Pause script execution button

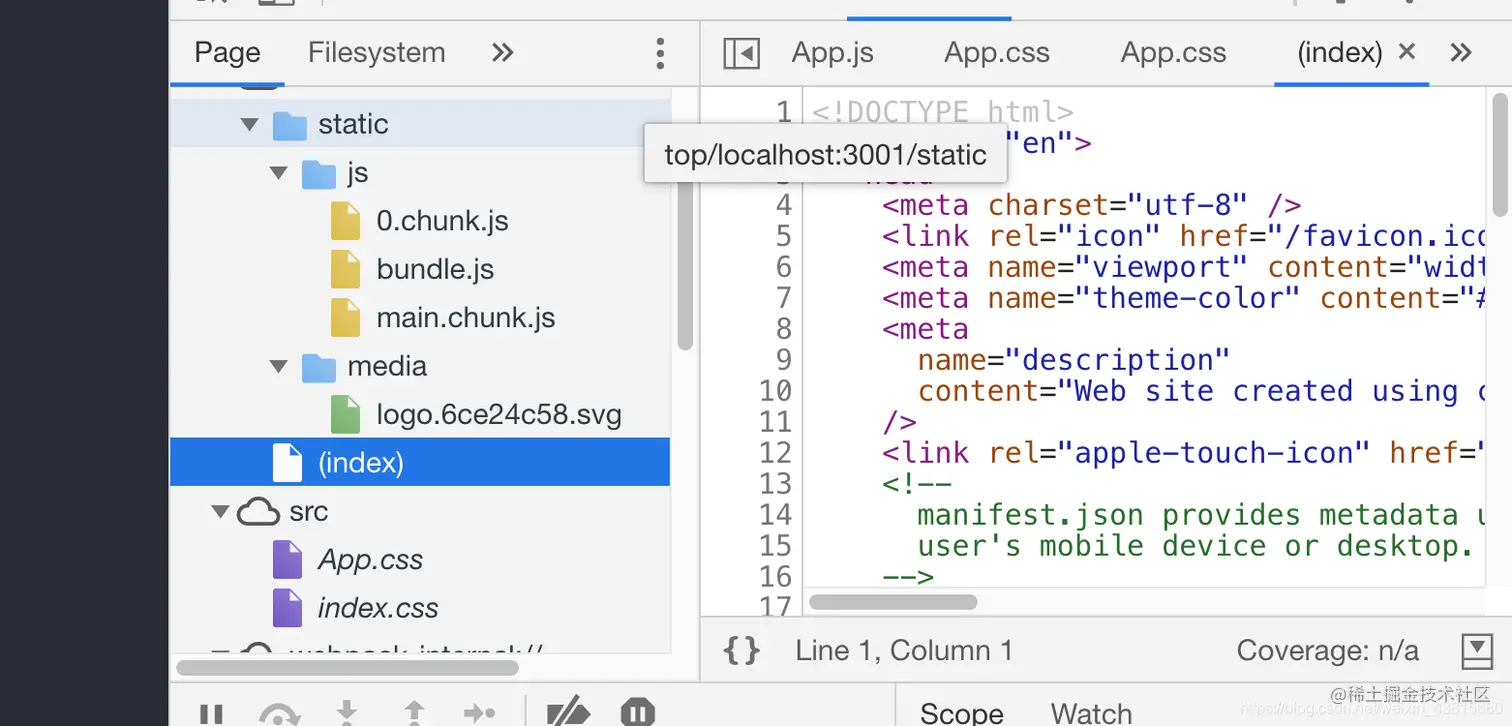point(211,714)
